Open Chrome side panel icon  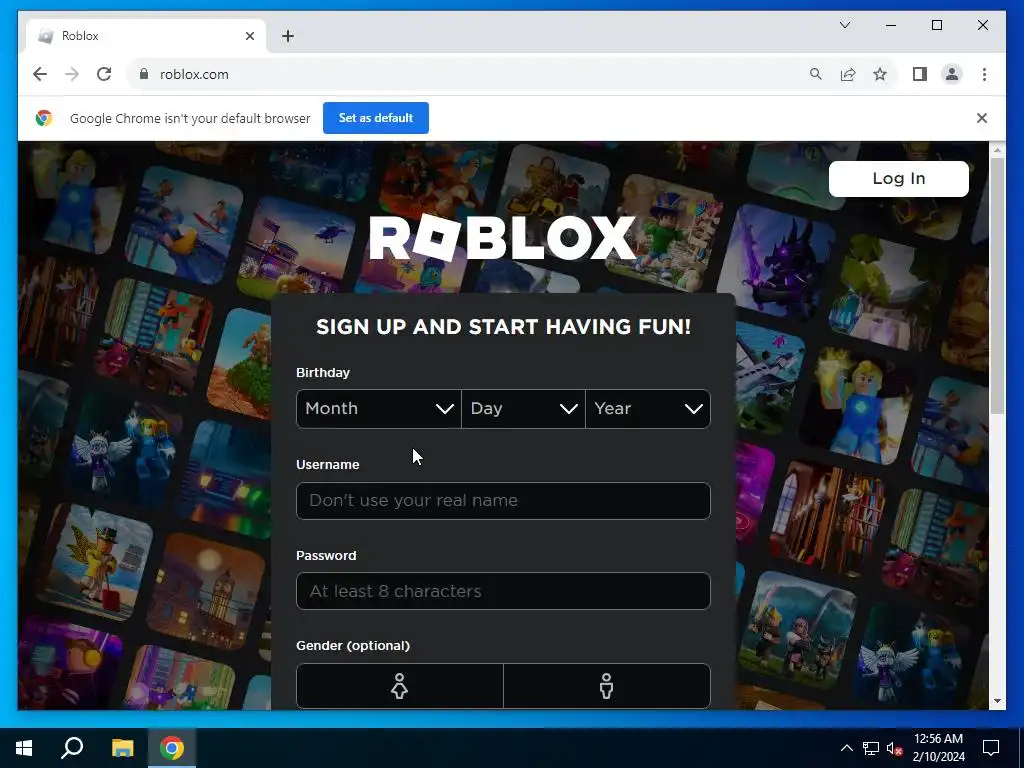click(x=920, y=74)
